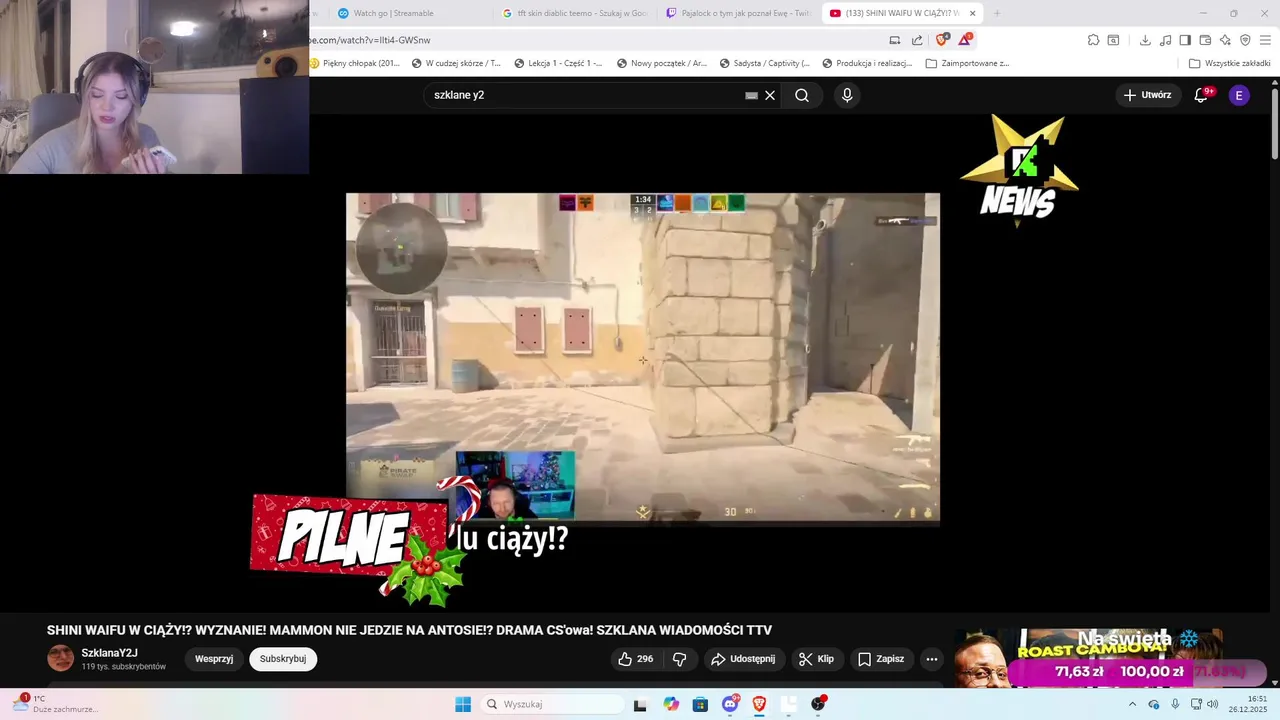Close the SHINI WAIFU W CIĄŻY tab
The height and width of the screenshot is (720, 1280).
point(972,13)
